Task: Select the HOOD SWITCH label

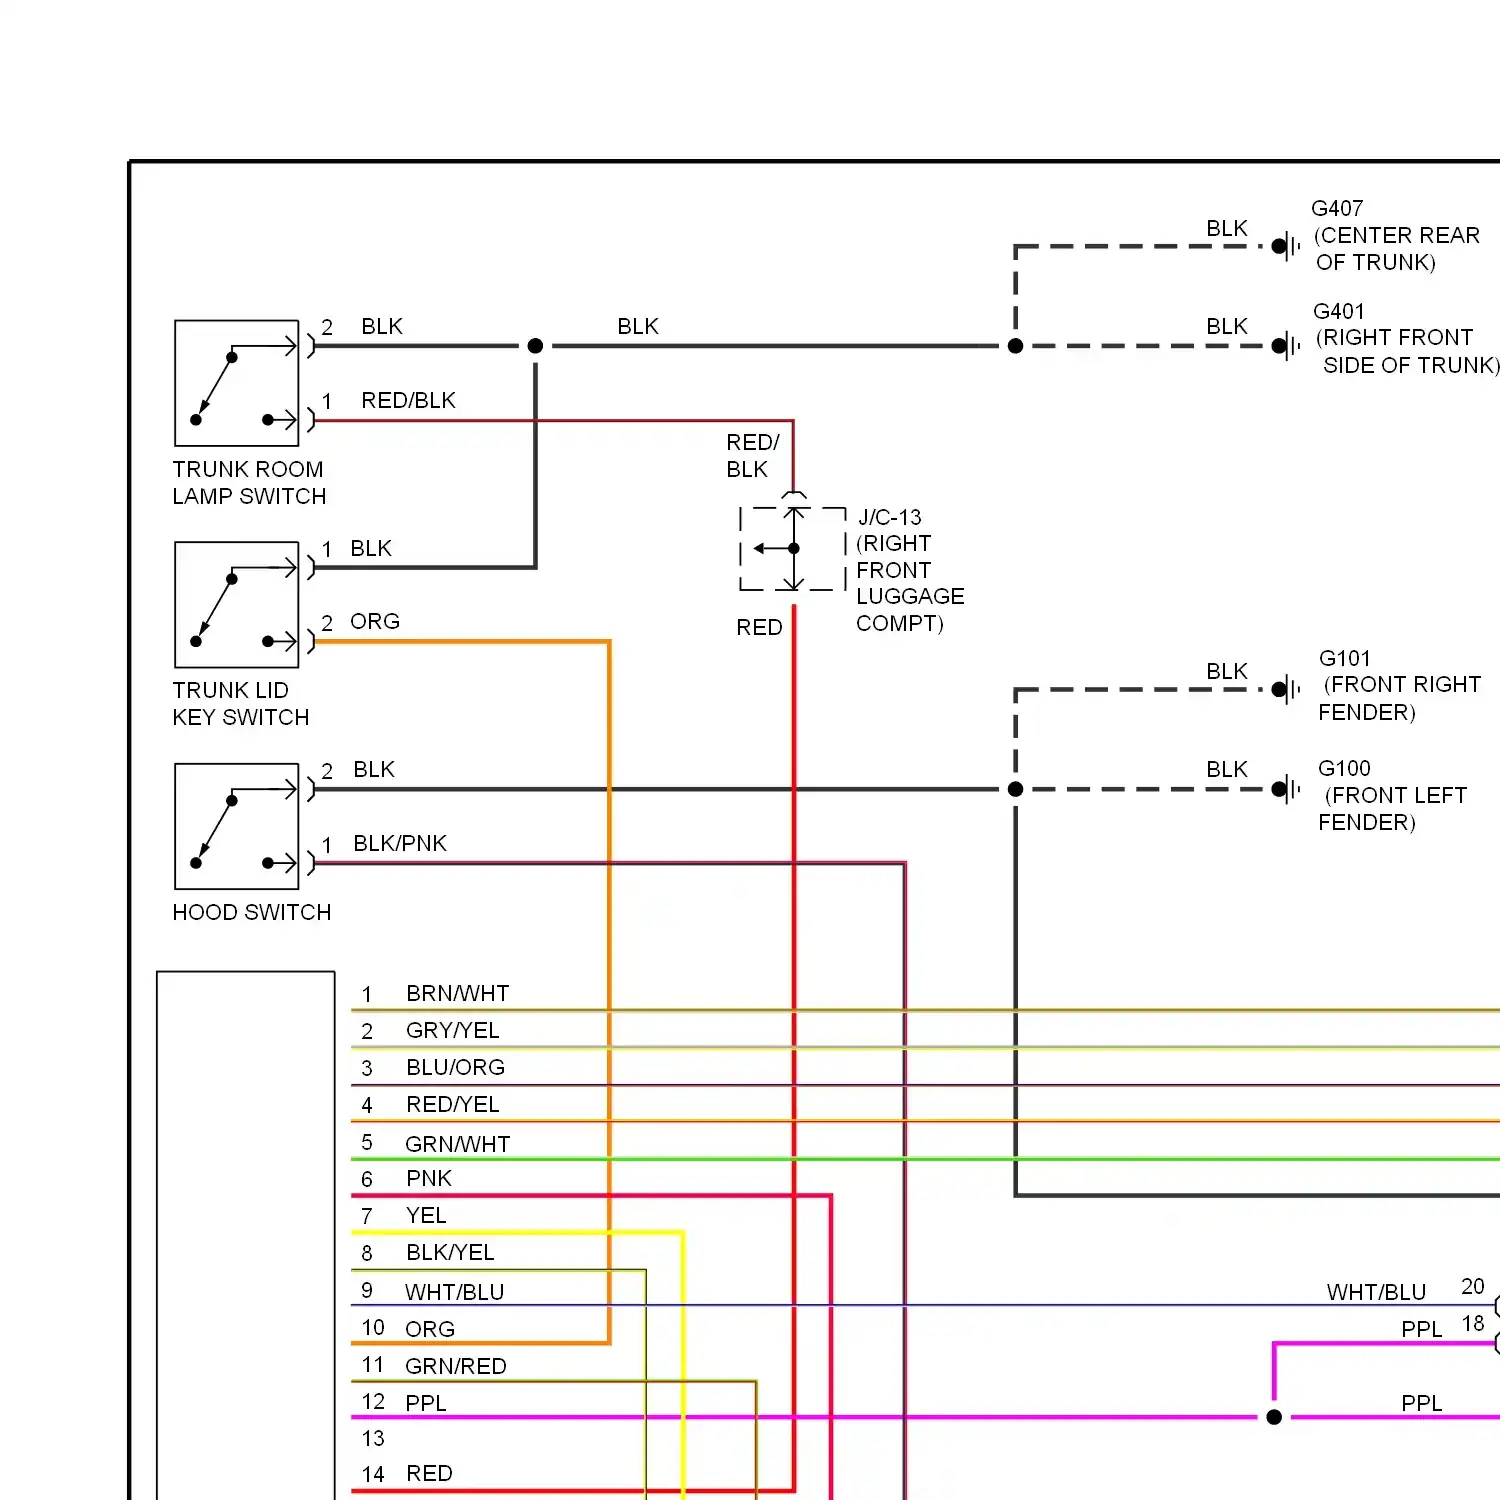Action: [x=252, y=912]
